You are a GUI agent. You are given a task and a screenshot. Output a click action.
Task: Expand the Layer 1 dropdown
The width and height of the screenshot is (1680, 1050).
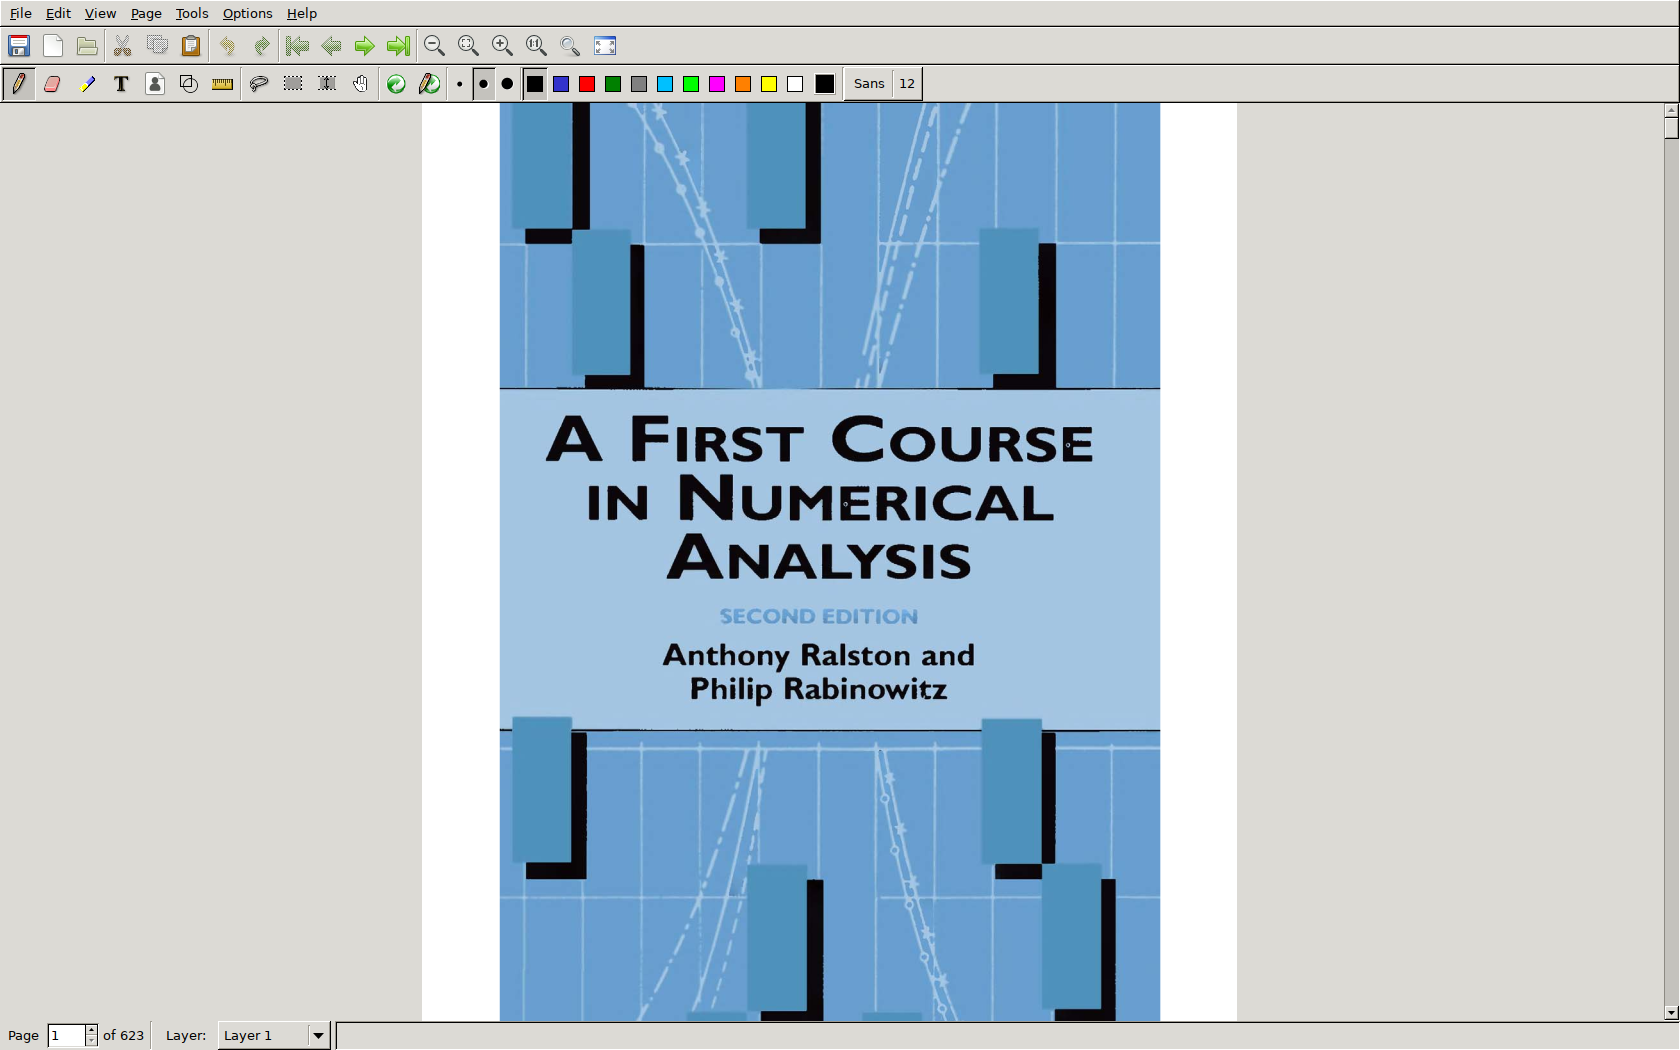318,1036
